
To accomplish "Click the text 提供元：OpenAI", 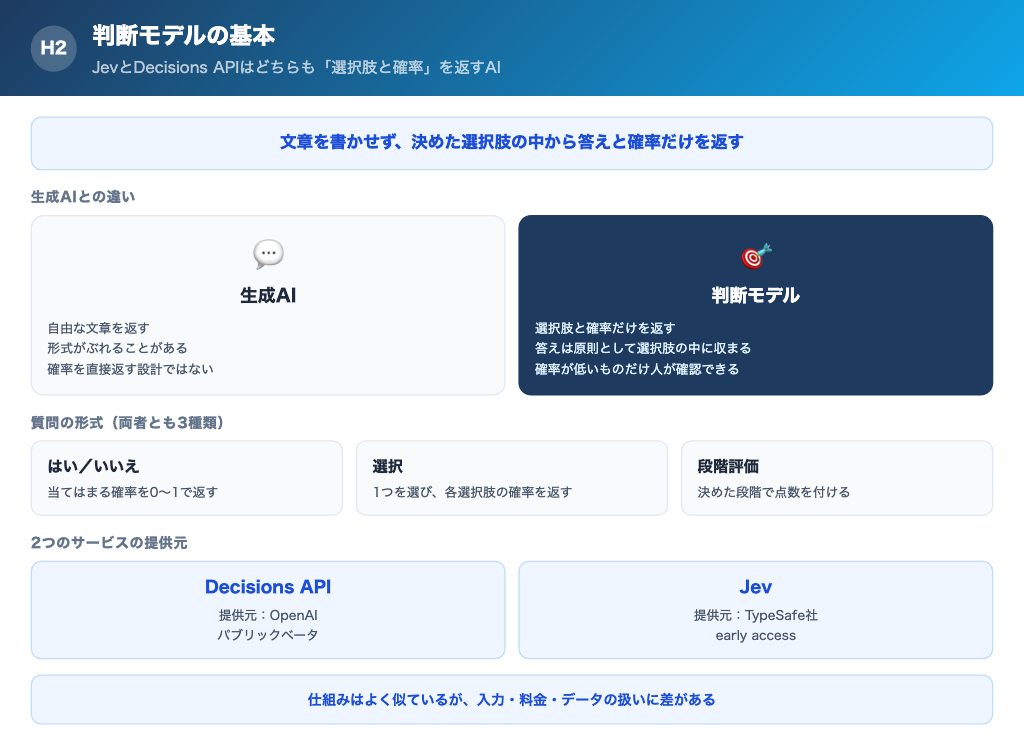I will pyautogui.click(x=268, y=615).
